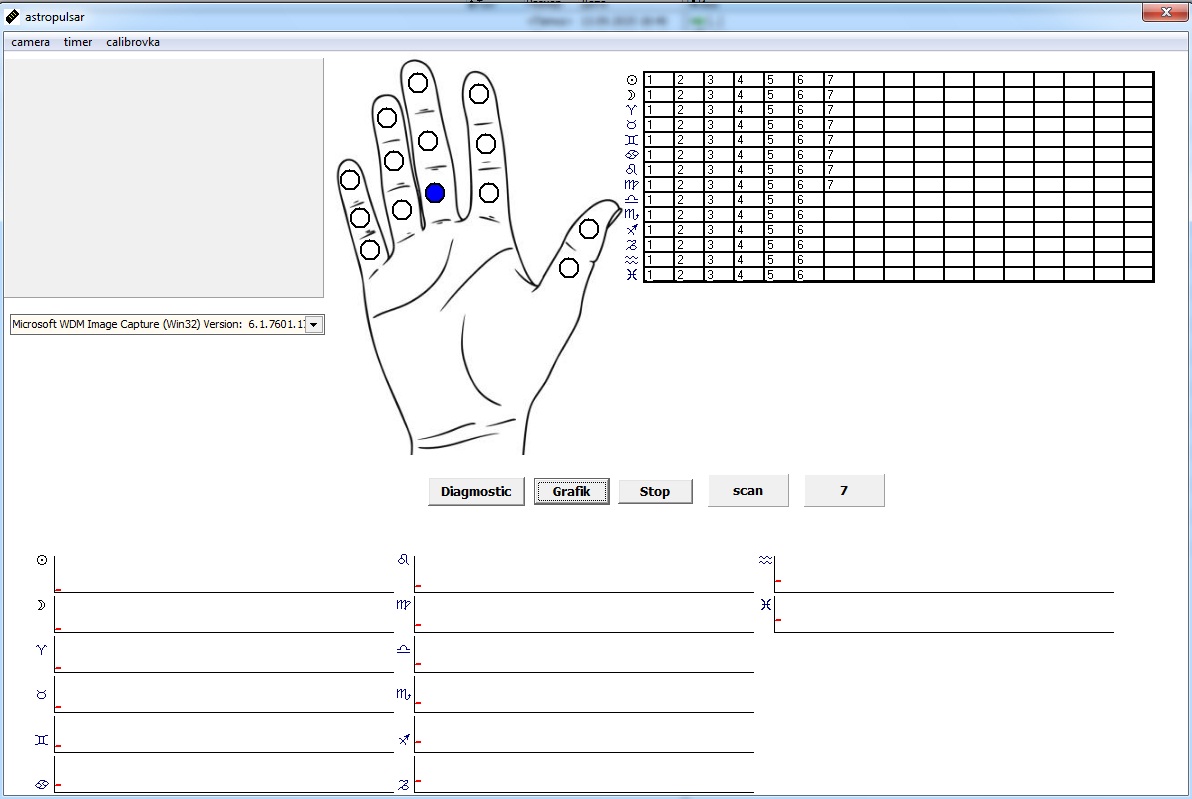Click the Scorpio symbol beside the middle graph
This screenshot has width=1192, height=799.
coord(403,693)
